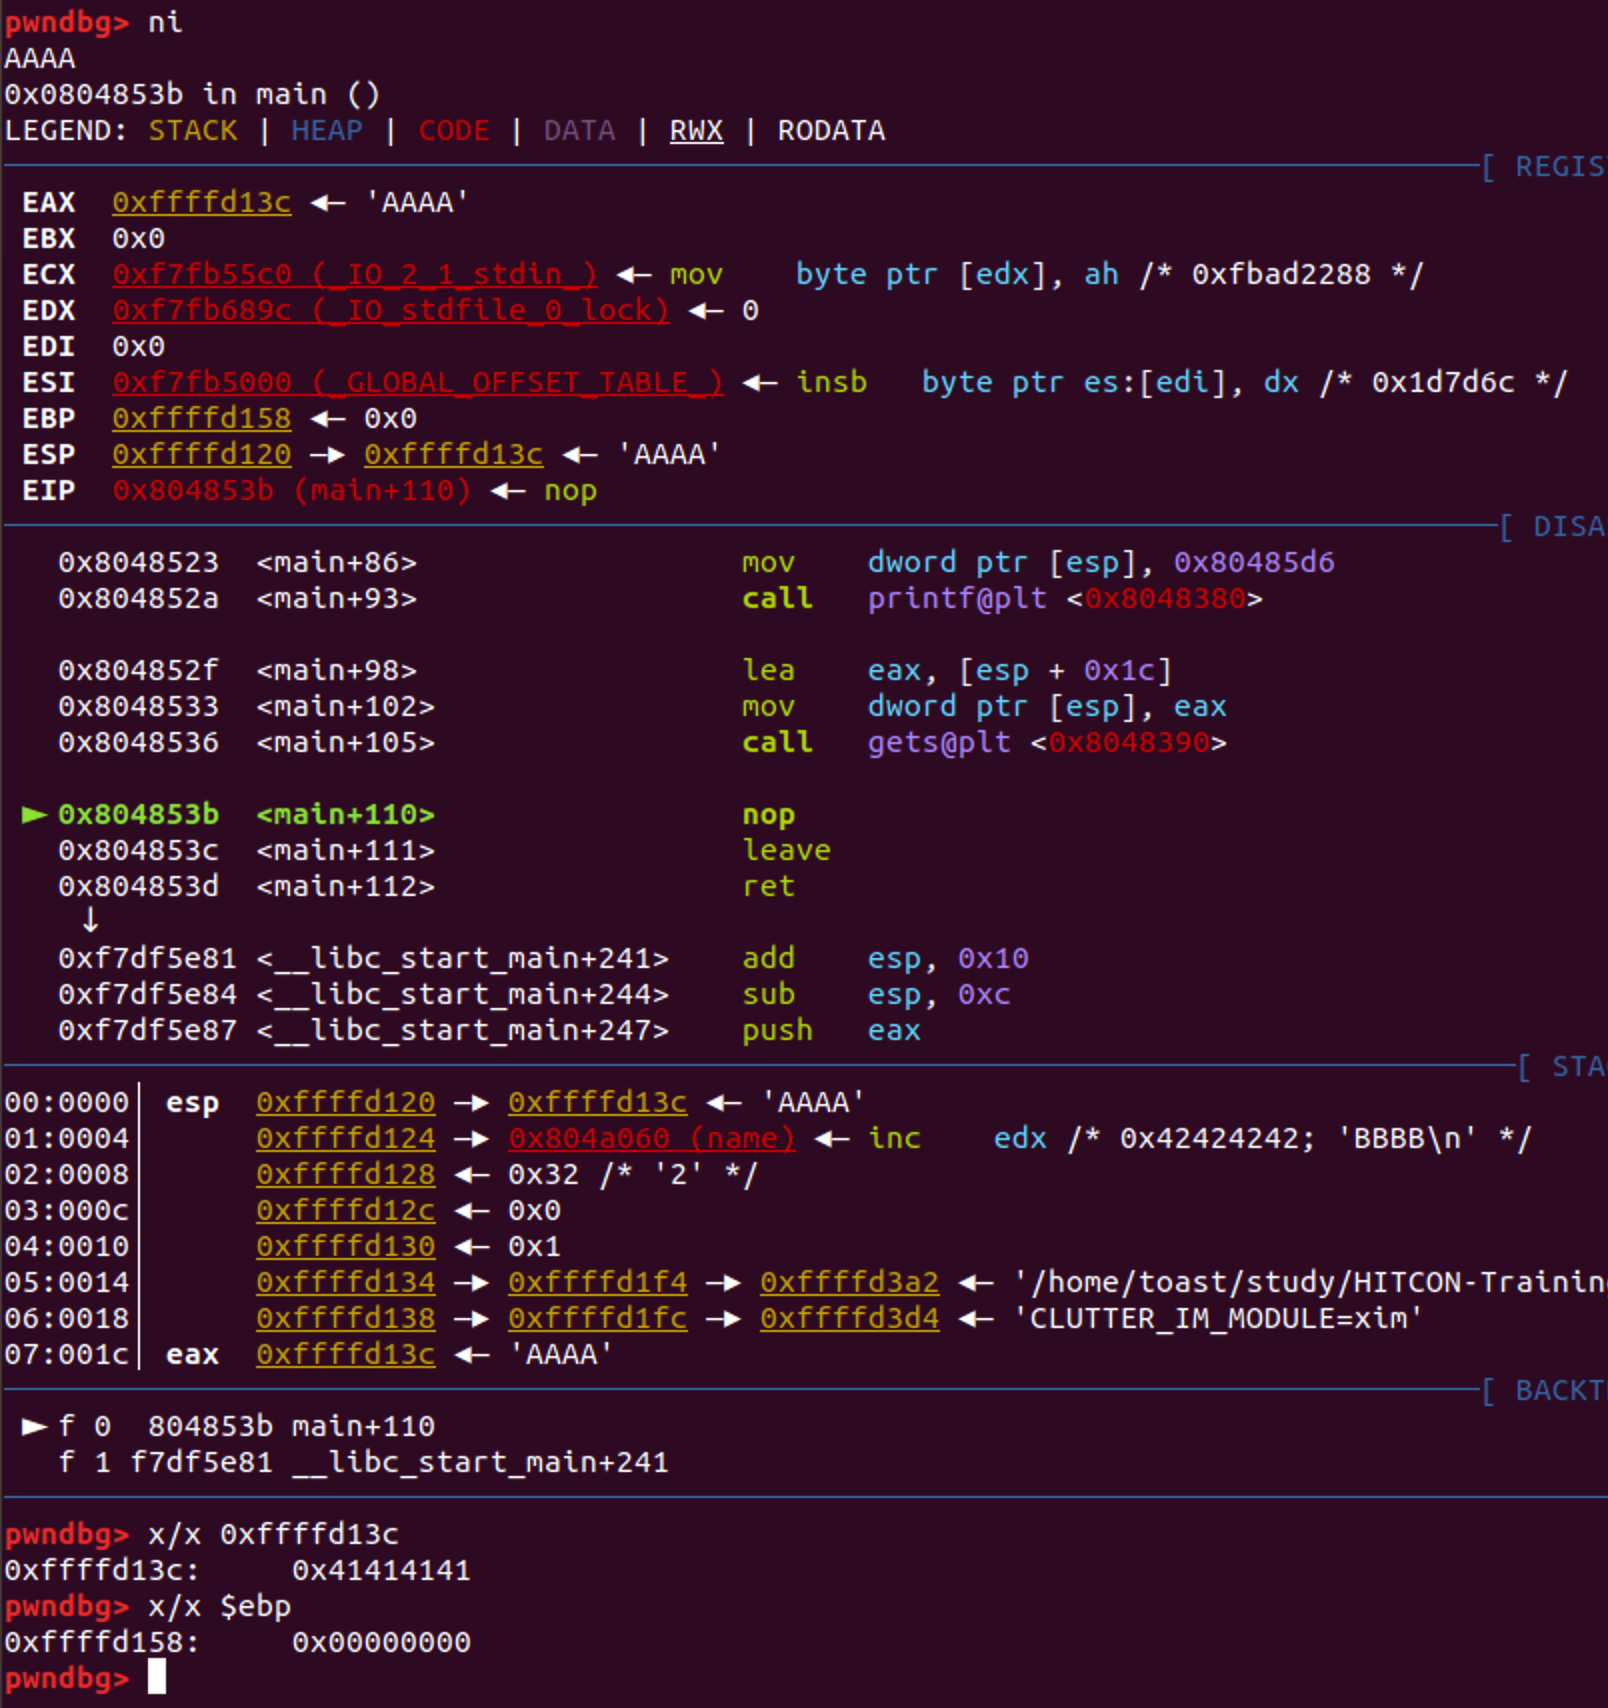Click the '0x0804853b in main ()' line
This screenshot has height=1708, width=1608.
tap(192, 94)
